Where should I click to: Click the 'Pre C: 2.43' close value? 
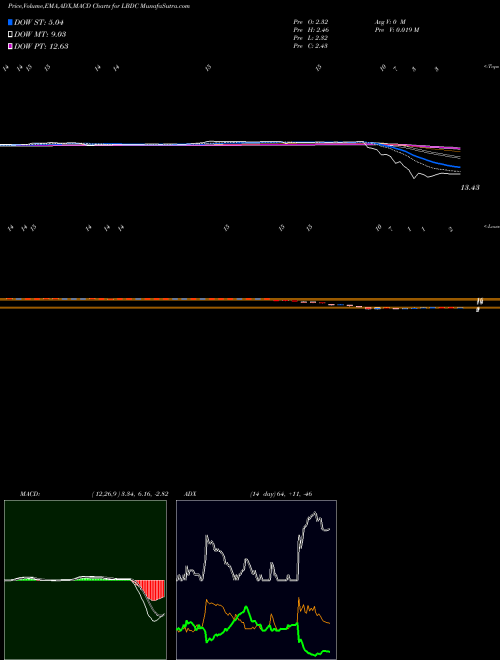[311, 46]
